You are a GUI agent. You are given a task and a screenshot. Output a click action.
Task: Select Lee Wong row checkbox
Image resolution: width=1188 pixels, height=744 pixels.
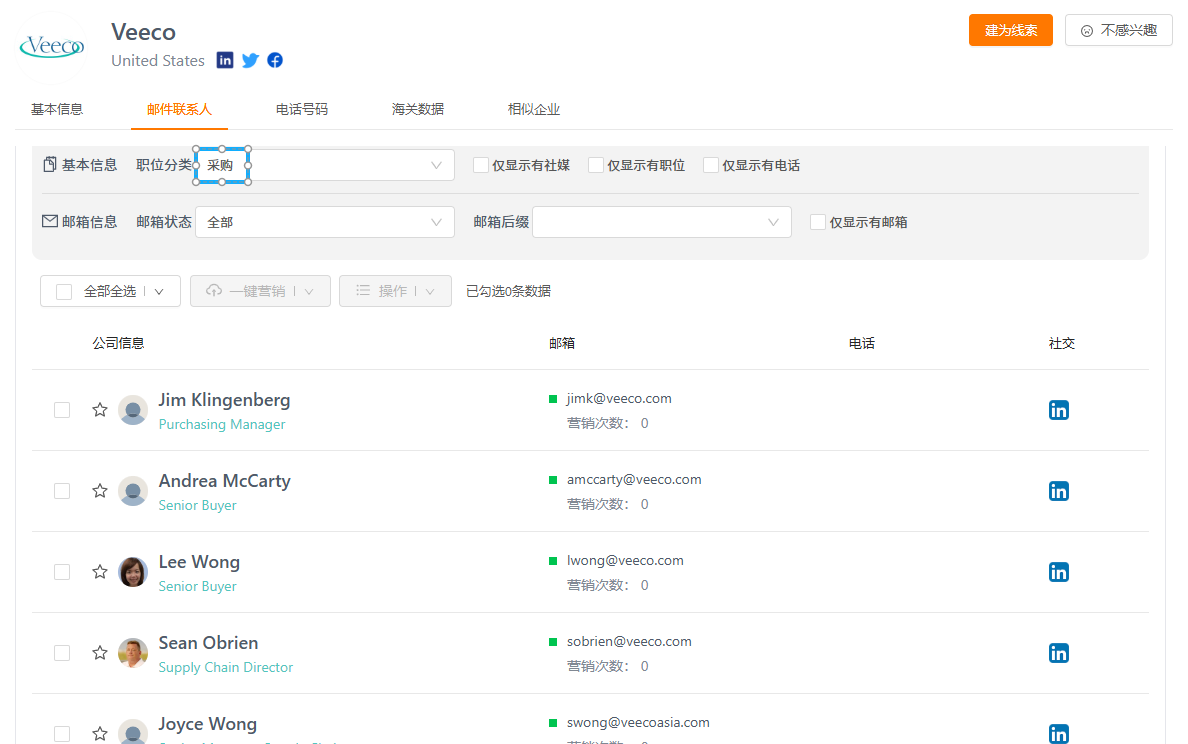(x=62, y=572)
